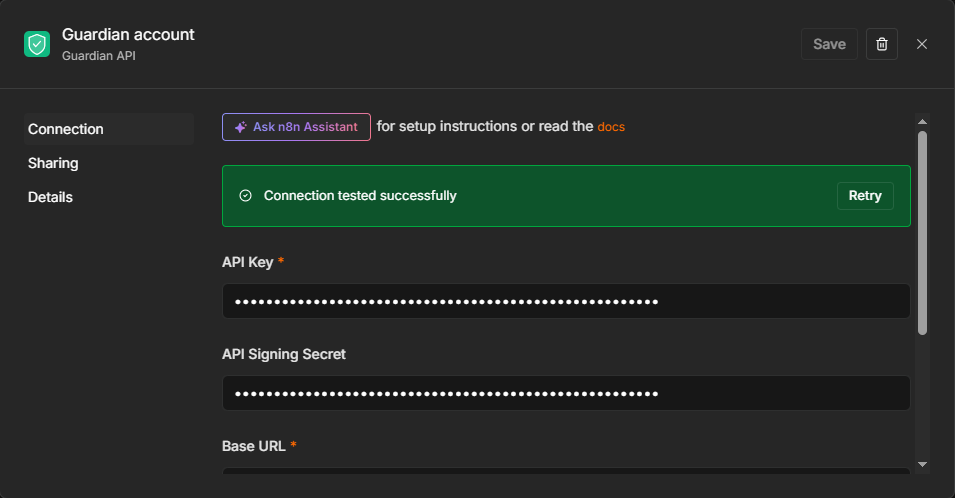This screenshot has height=498, width=955.
Task: Open the docs link
Action: click(611, 127)
